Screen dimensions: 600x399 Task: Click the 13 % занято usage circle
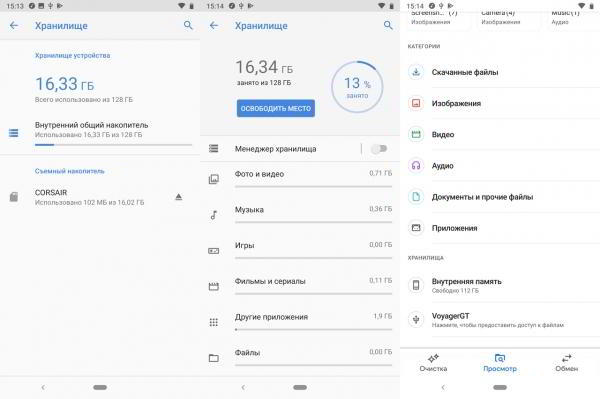(x=357, y=87)
